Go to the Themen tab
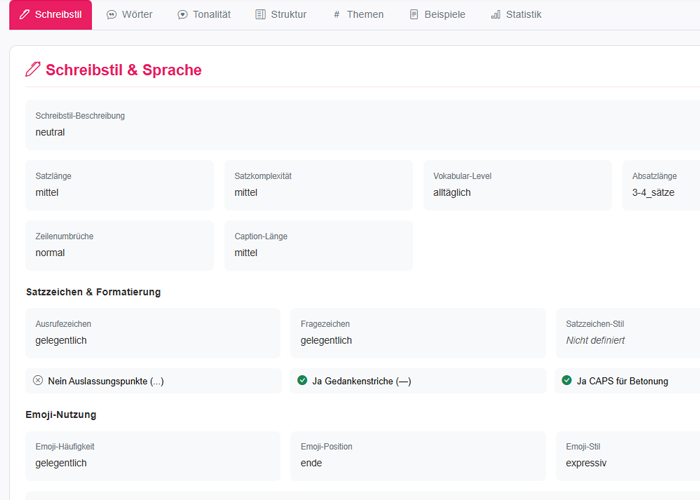Viewport: 700px width, 500px height. tap(358, 15)
